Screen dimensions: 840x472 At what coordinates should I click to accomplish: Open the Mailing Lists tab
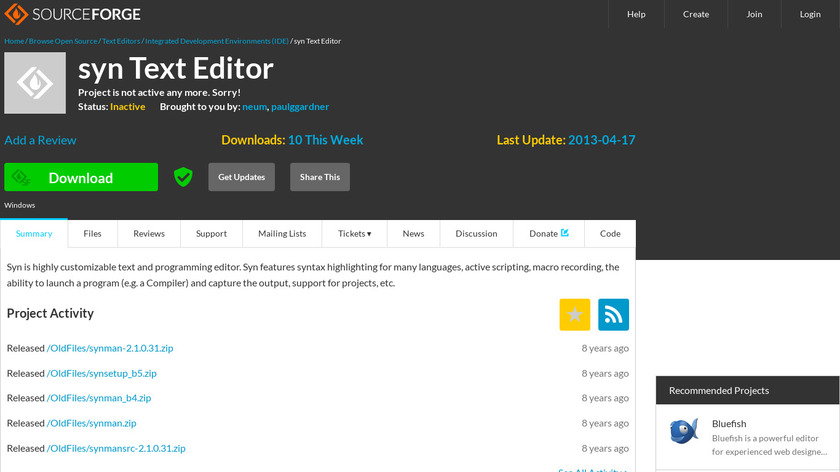[x=282, y=234]
